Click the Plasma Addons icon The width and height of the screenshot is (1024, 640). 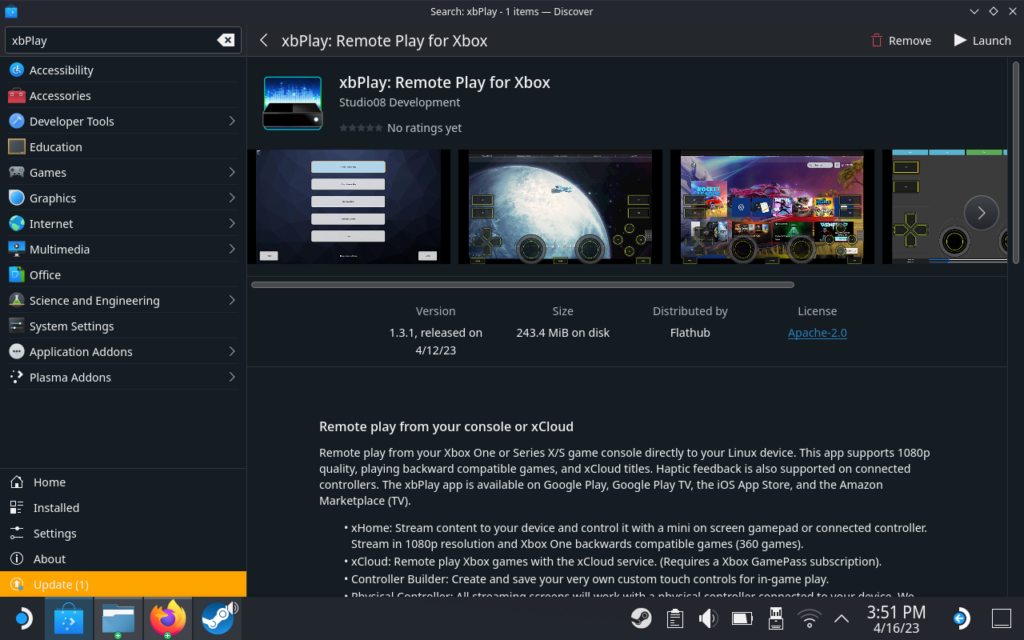[x=16, y=377]
